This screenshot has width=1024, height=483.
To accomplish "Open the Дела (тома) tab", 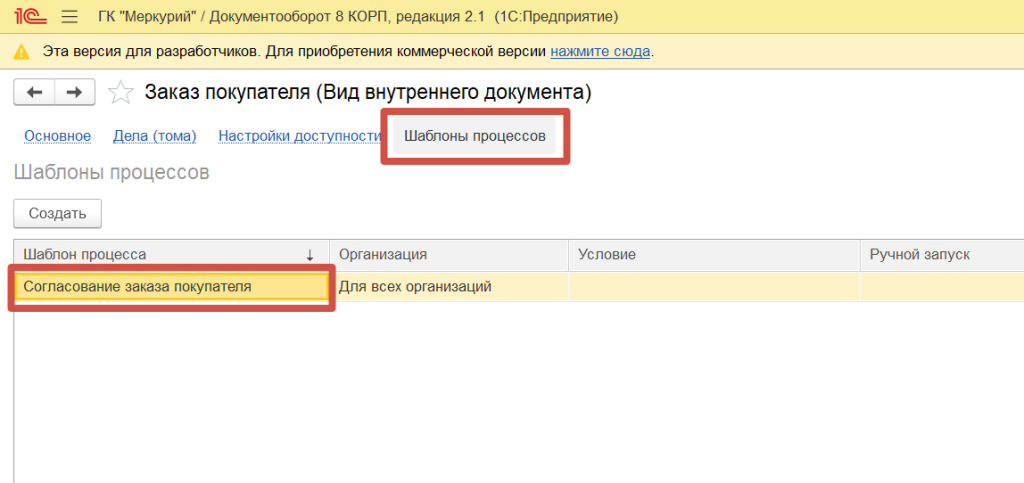I will click(154, 136).
